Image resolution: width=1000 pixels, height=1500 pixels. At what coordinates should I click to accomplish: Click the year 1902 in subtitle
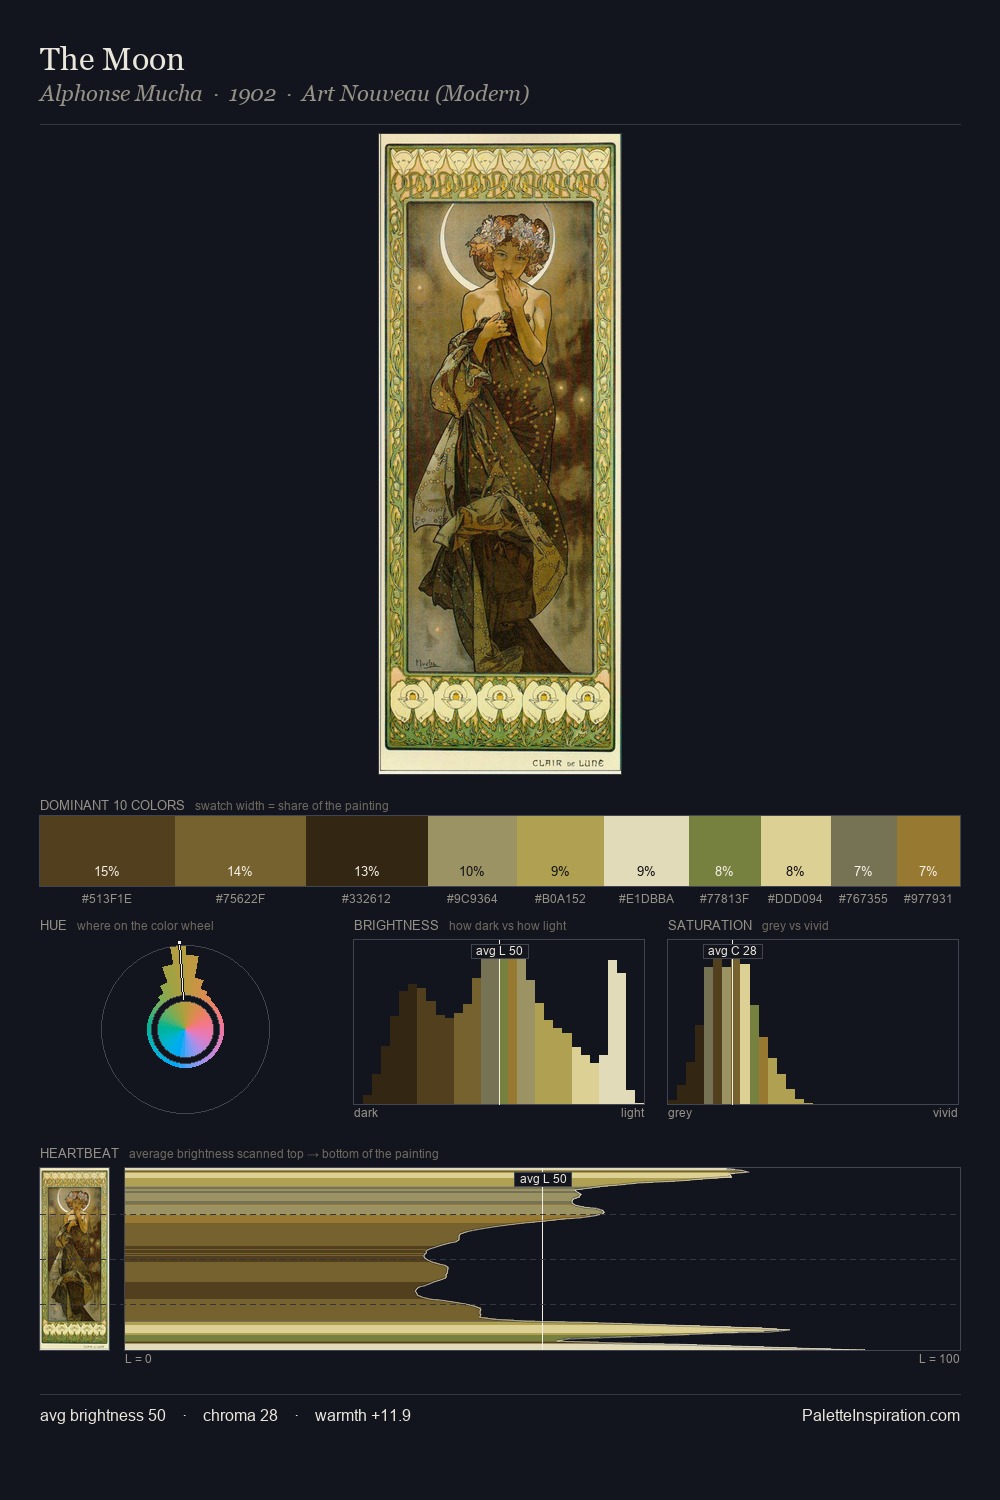tap(252, 94)
